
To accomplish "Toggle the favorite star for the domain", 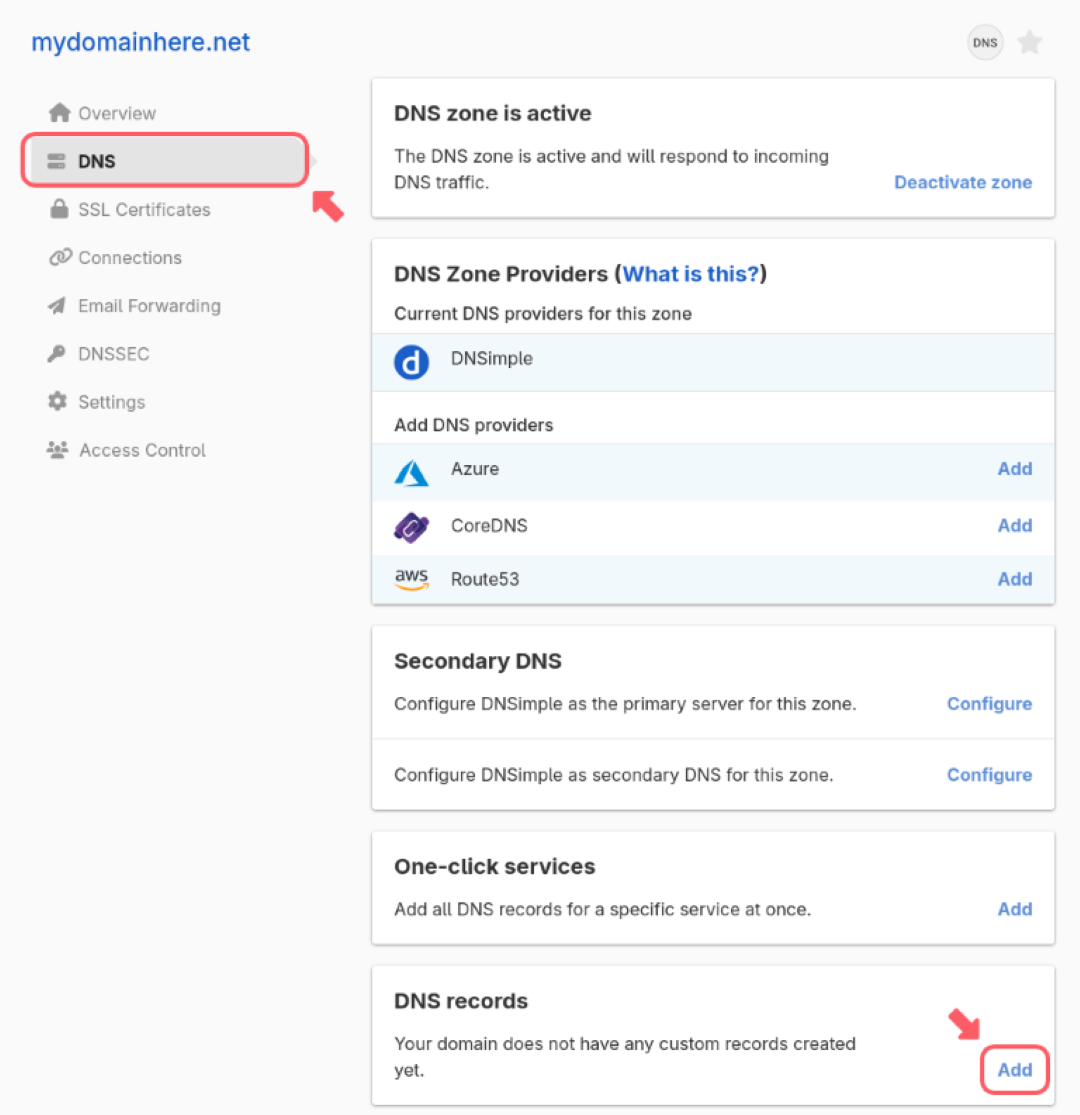I will [x=1030, y=42].
